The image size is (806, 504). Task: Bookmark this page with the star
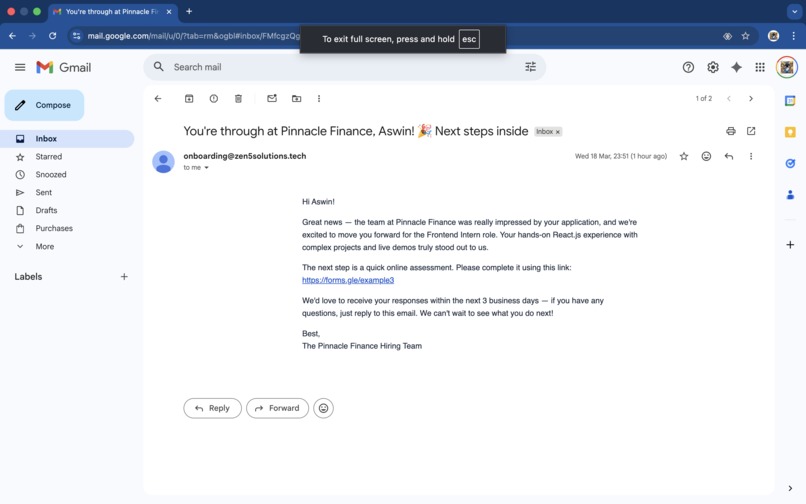745,35
